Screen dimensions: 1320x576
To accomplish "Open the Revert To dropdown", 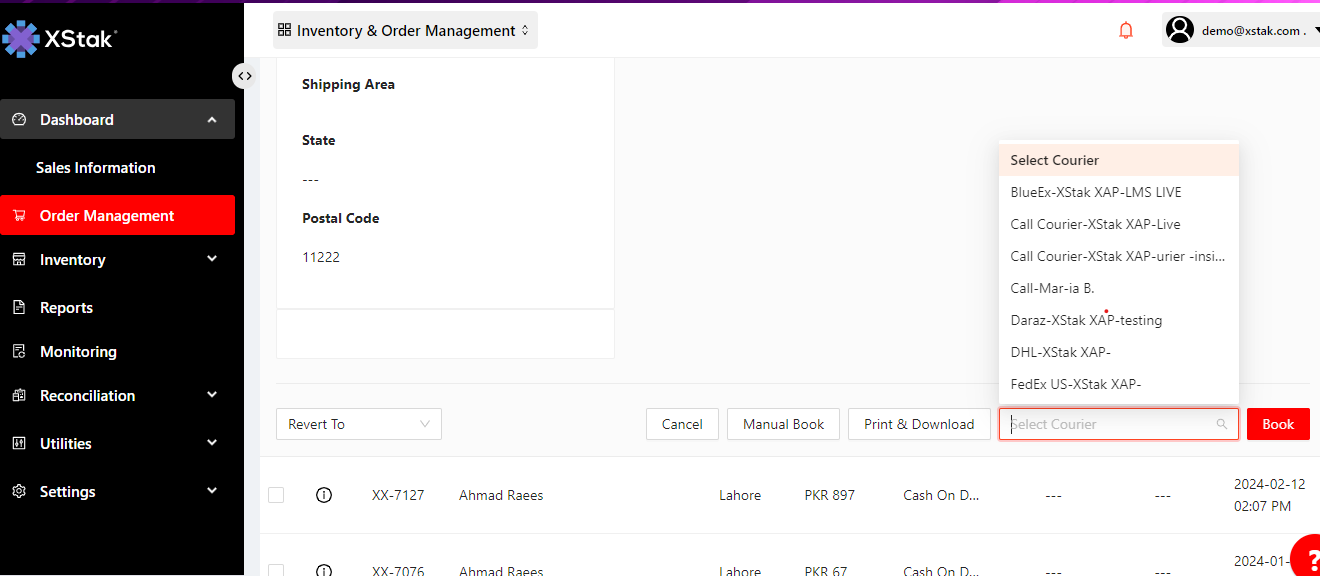I will 358,424.
